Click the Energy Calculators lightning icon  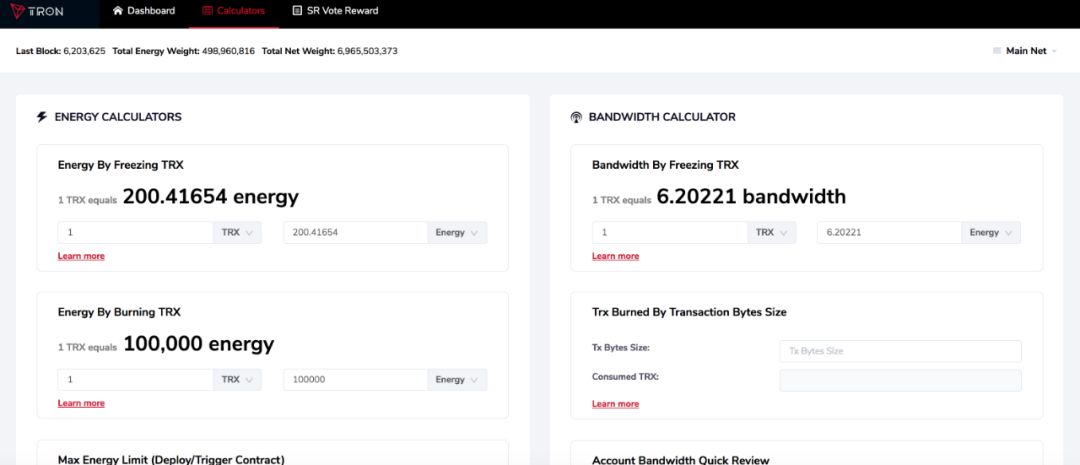[x=42, y=117]
